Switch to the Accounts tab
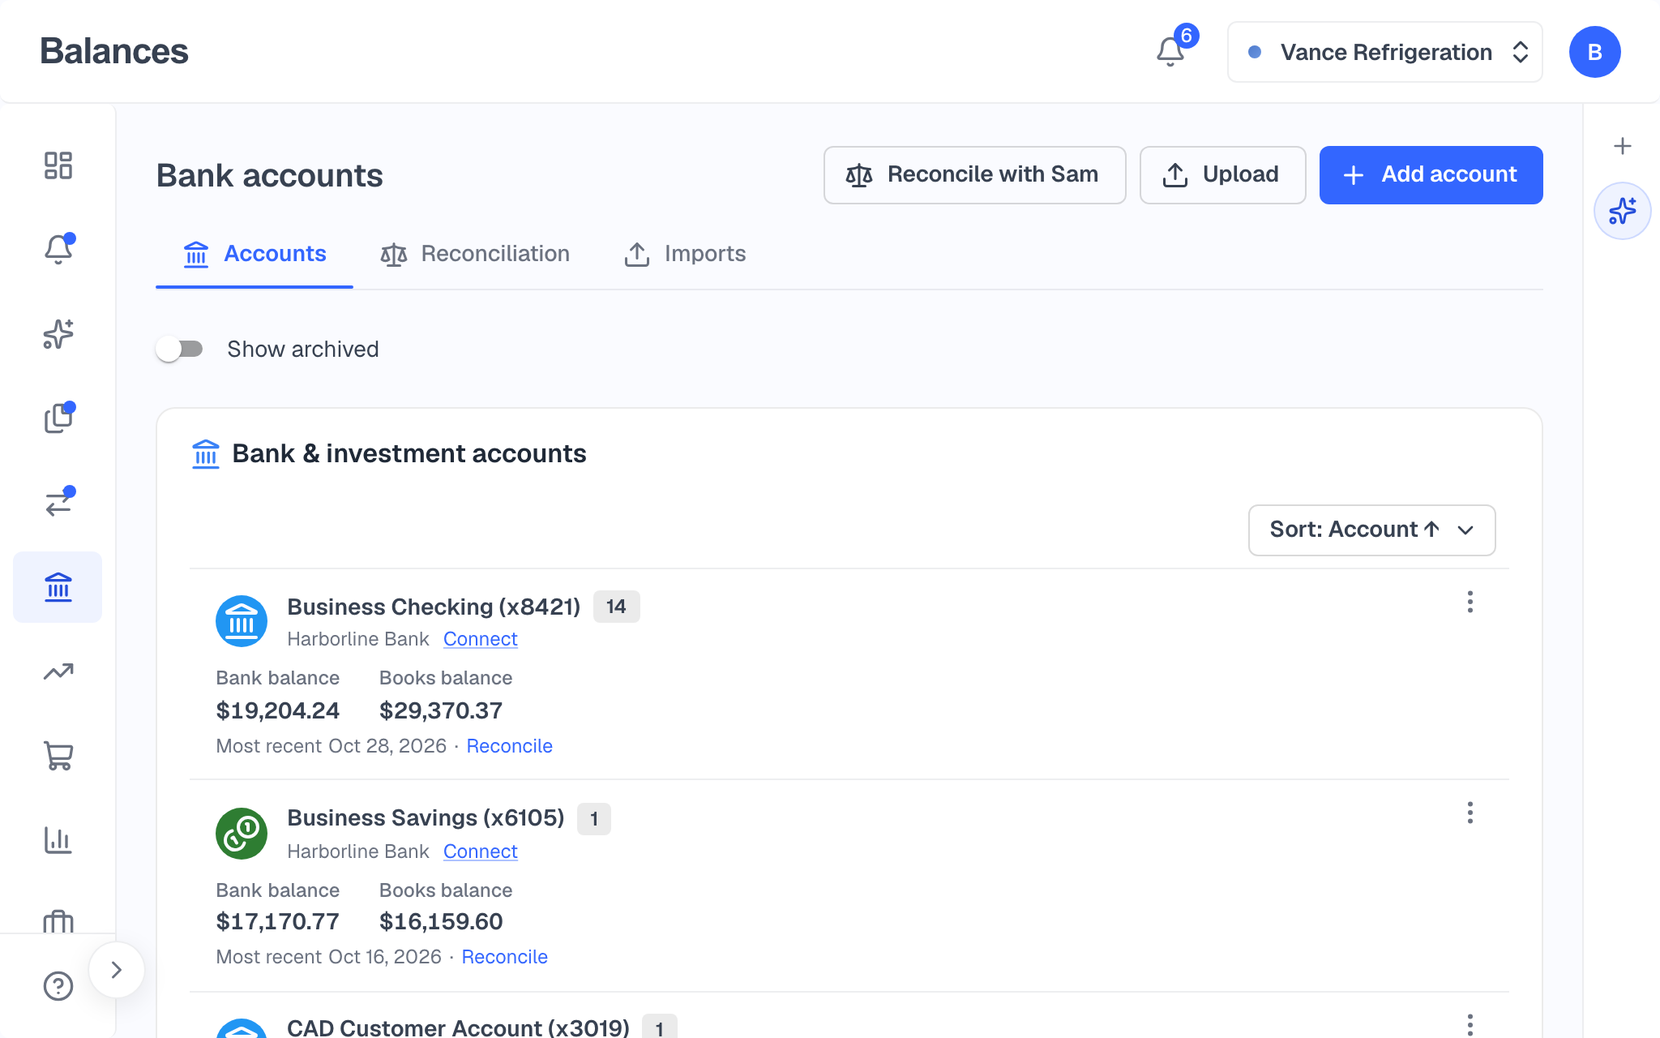 254,254
